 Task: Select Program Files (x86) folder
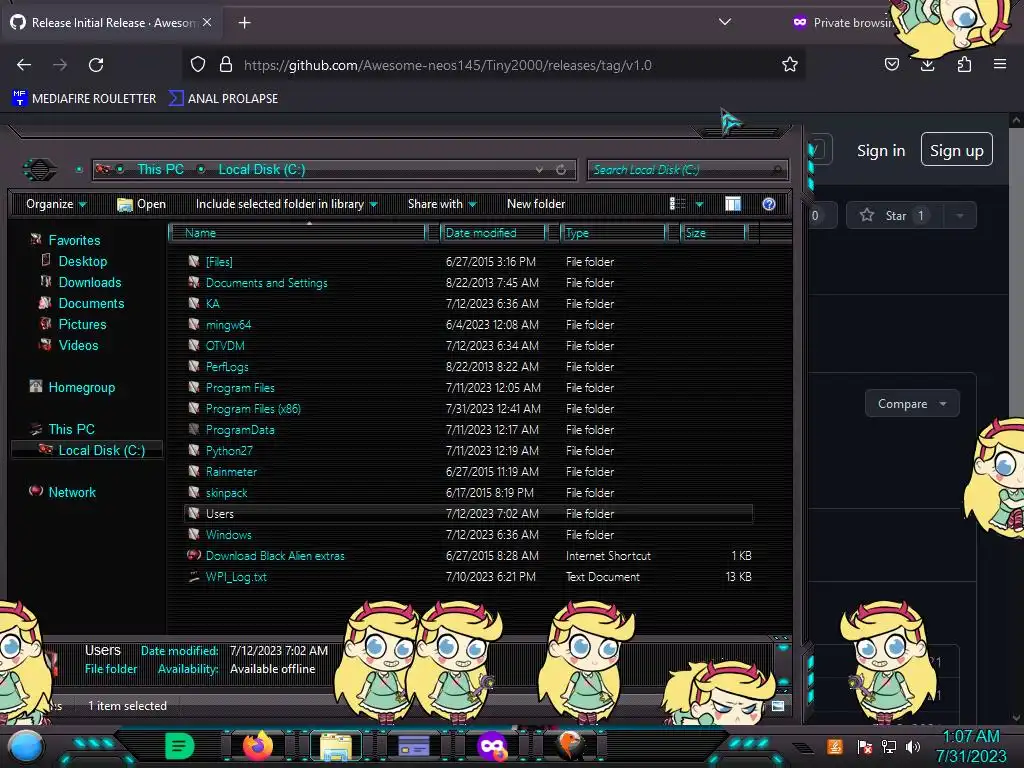coord(253,409)
